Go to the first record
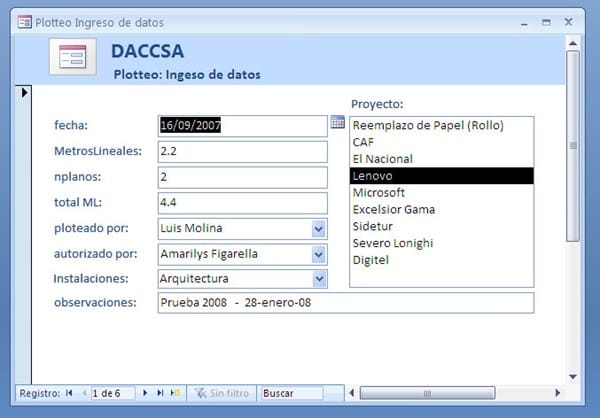 coord(69,393)
